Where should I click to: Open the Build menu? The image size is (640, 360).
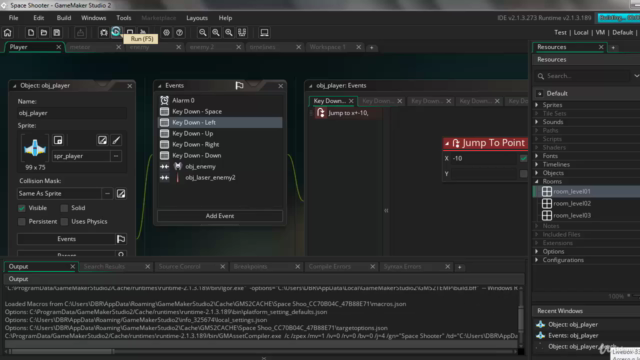coord(64,18)
